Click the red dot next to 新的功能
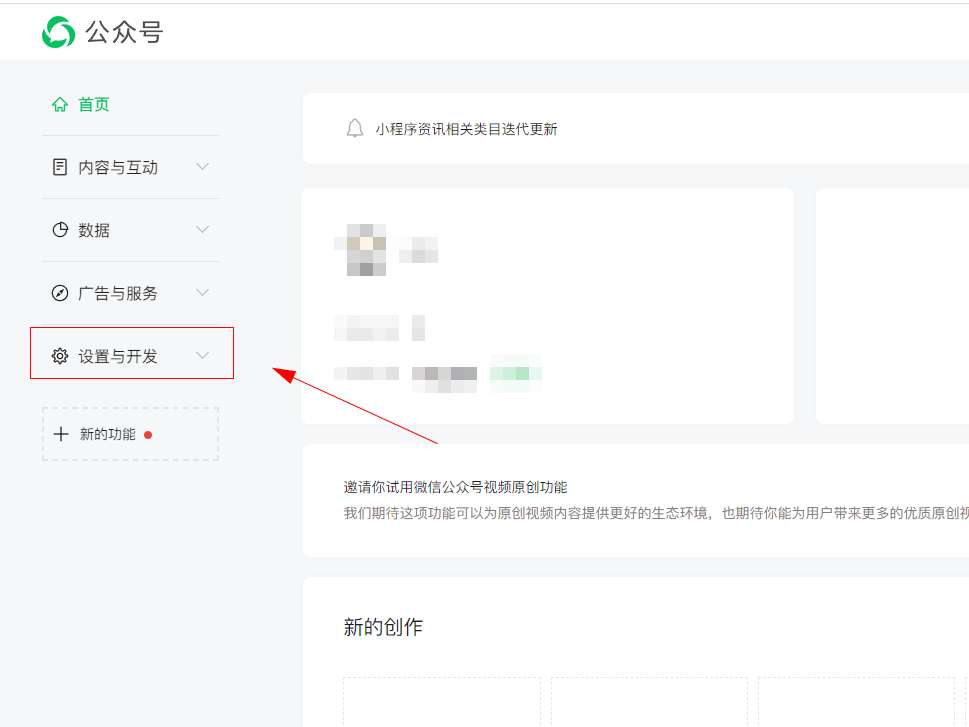 click(148, 435)
